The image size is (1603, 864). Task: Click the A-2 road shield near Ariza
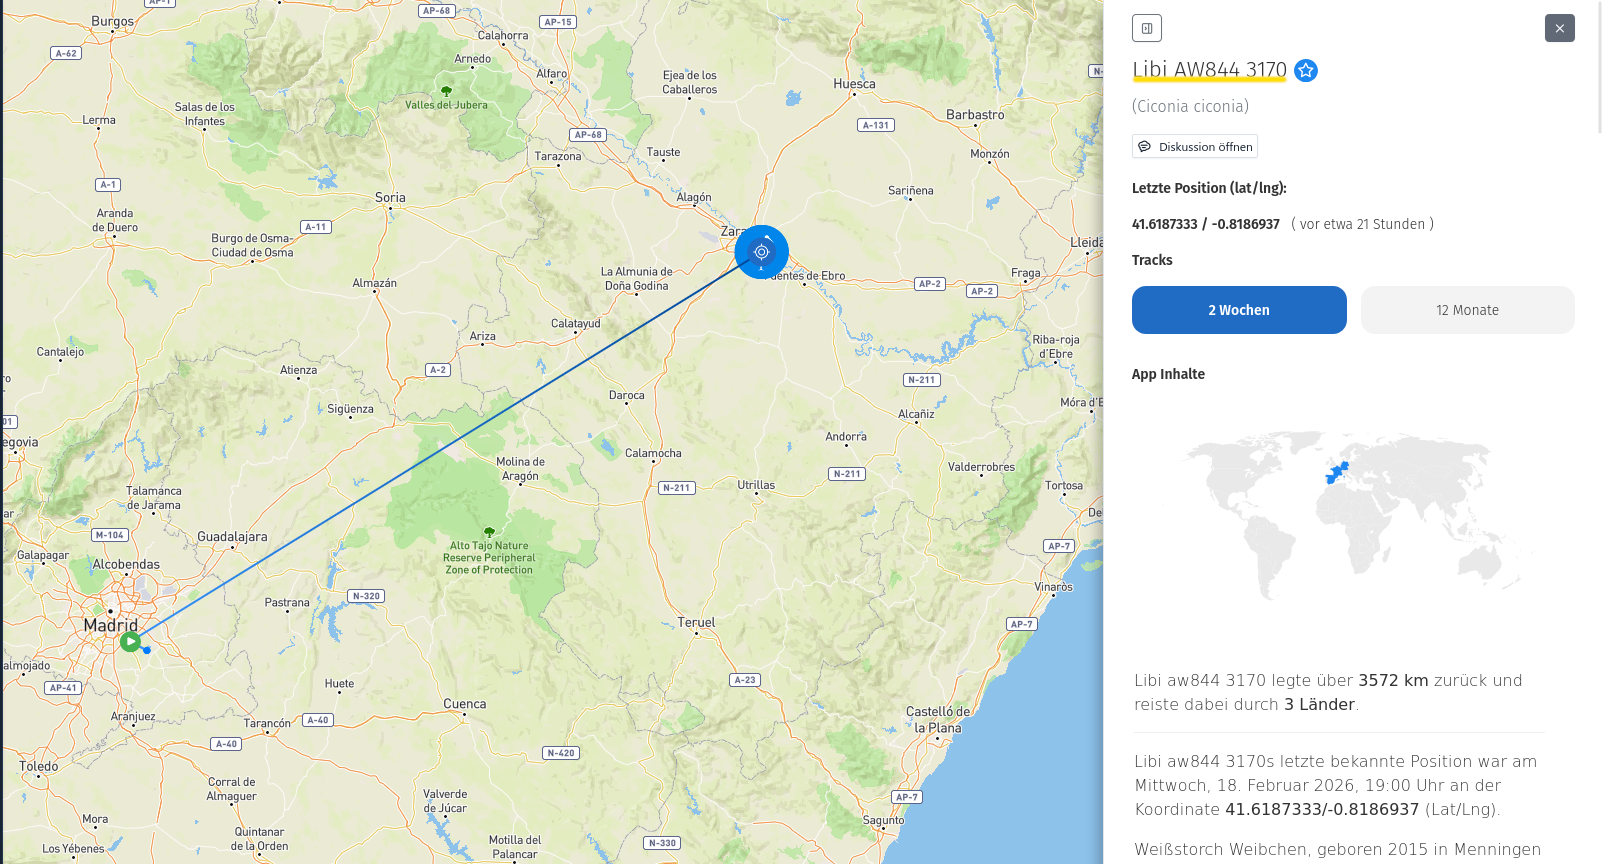(438, 370)
